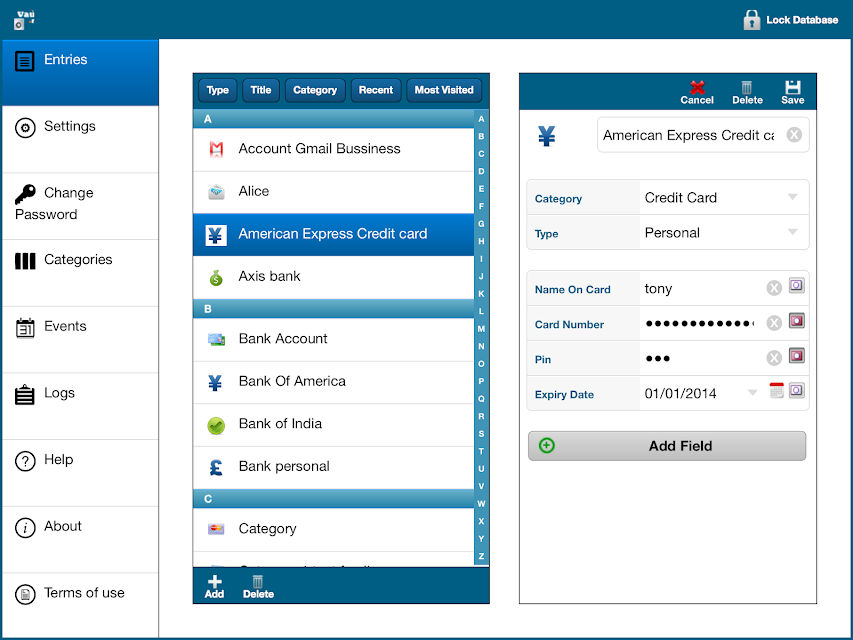Viewport: 853px width, 640px height.
Task: Toggle visibility icon for Pin
Action: click(796, 356)
